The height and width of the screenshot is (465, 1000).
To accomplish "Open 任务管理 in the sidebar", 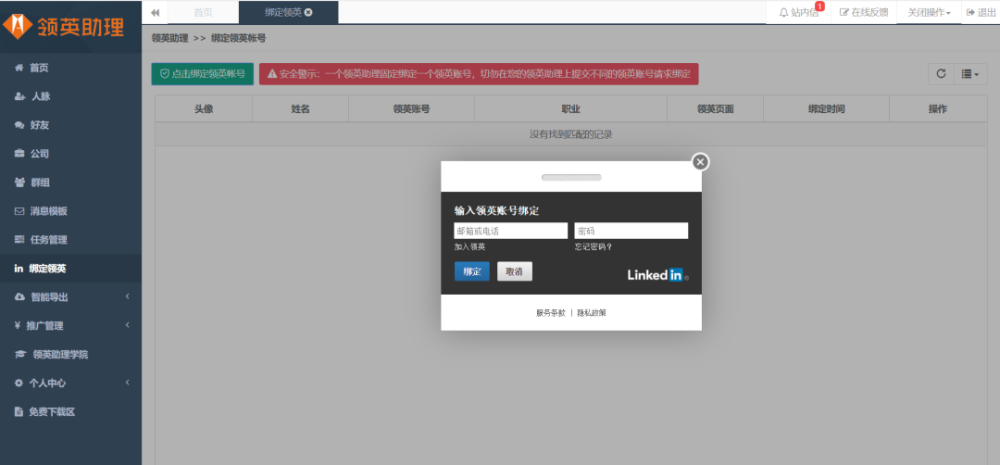I will coord(71,240).
